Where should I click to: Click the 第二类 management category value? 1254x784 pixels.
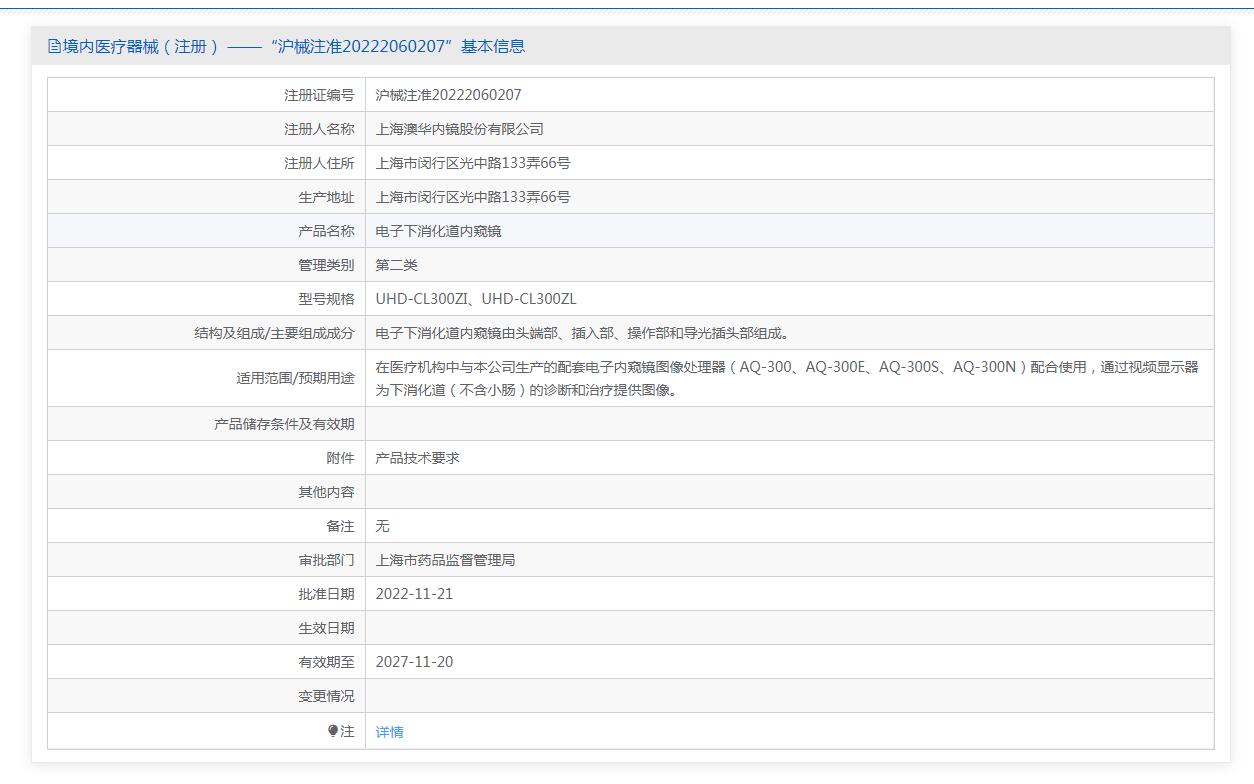(396, 265)
